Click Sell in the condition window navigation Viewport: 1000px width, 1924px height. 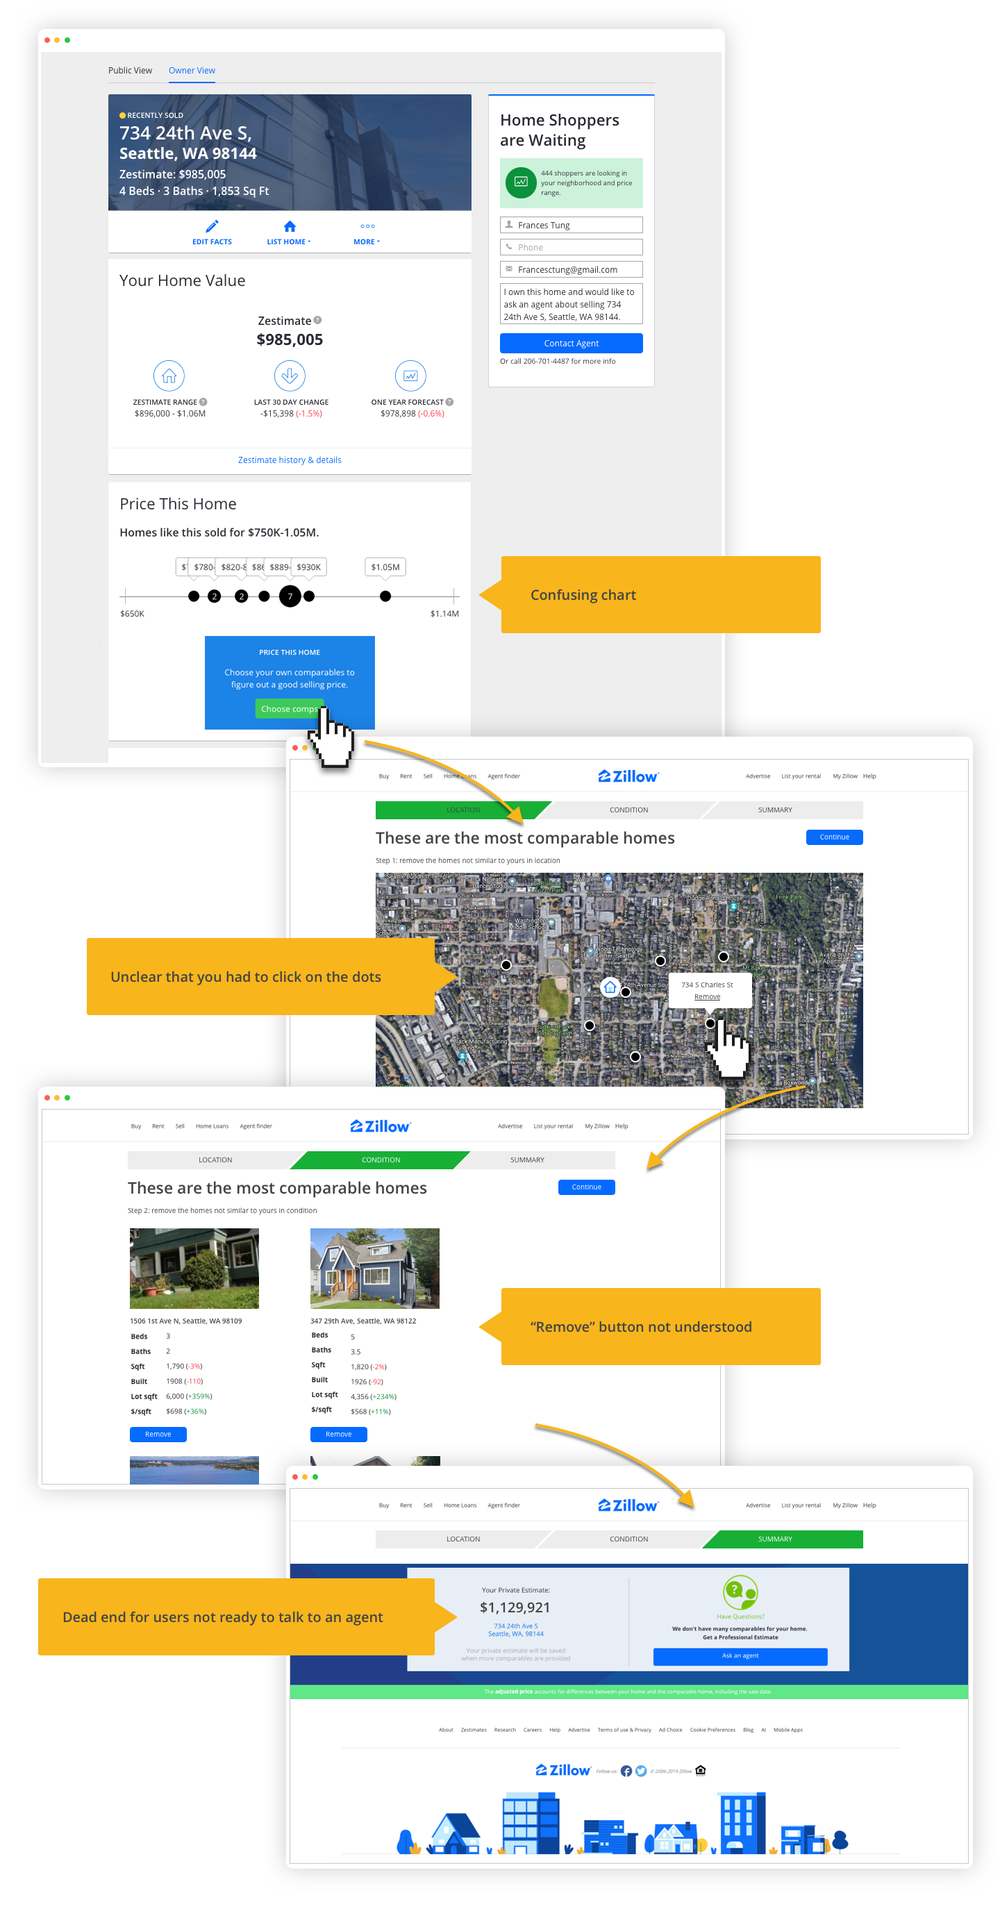pos(180,1126)
